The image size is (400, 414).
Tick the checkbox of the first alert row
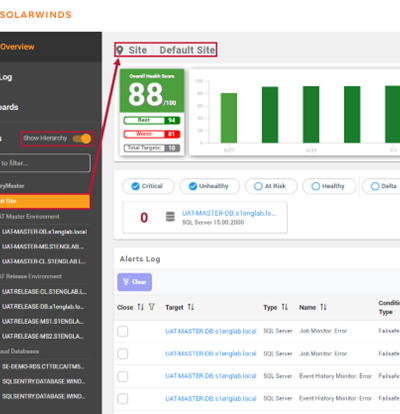[123, 331]
